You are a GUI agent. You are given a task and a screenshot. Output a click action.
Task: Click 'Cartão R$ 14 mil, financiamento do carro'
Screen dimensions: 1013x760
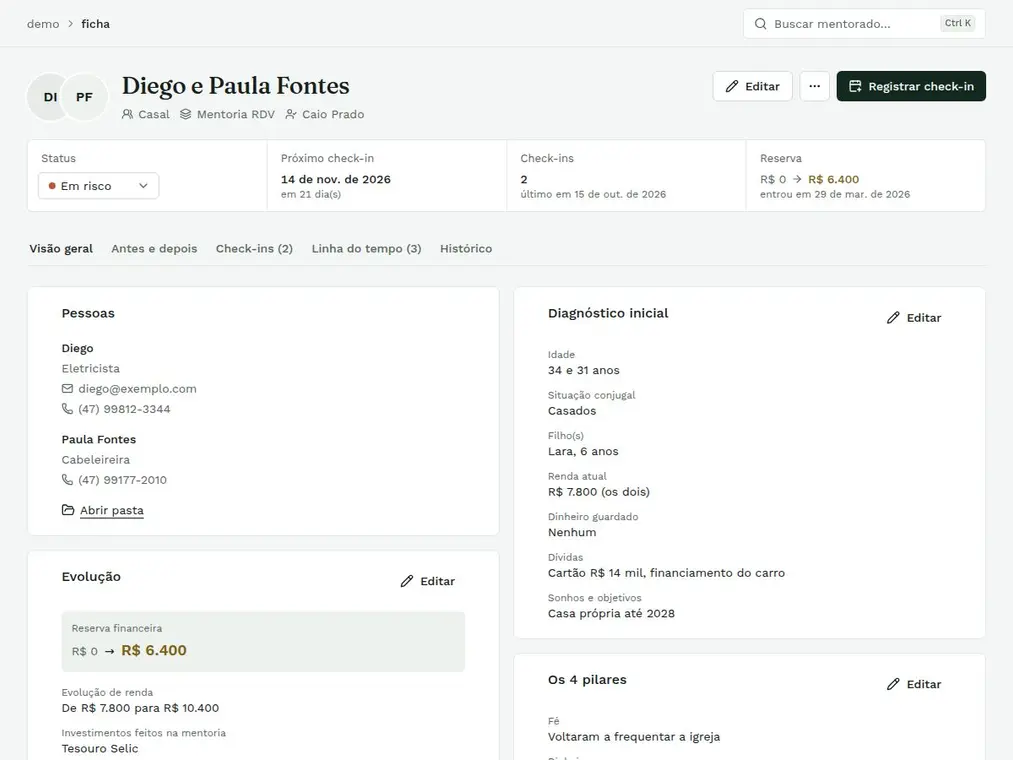[666, 573]
